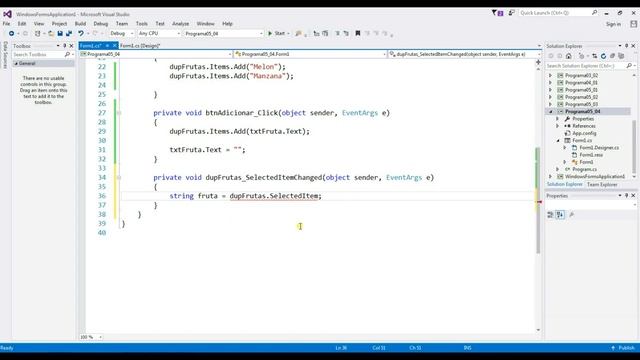Open the Programa05_04 startup project dropdown
The image size is (640, 360).
coord(224,33)
